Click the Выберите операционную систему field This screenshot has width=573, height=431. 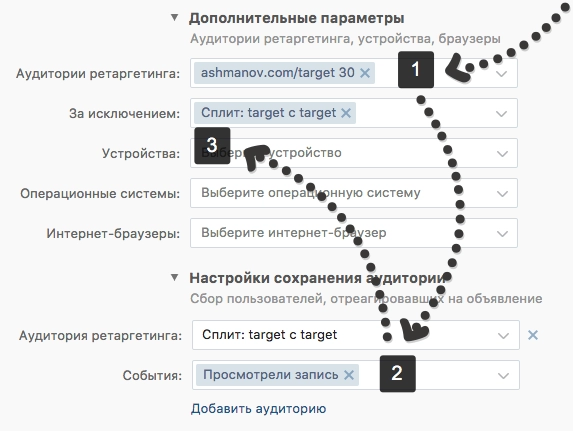pos(354,193)
